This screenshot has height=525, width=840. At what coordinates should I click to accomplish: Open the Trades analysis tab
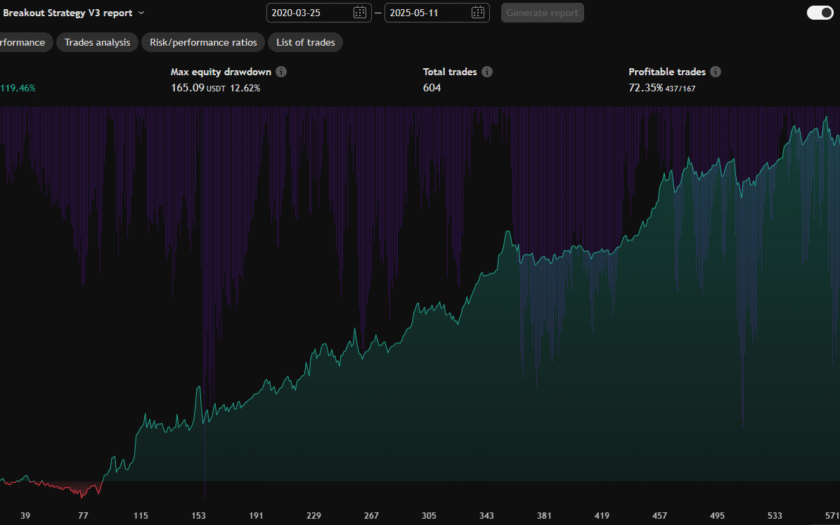coord(98,42)
